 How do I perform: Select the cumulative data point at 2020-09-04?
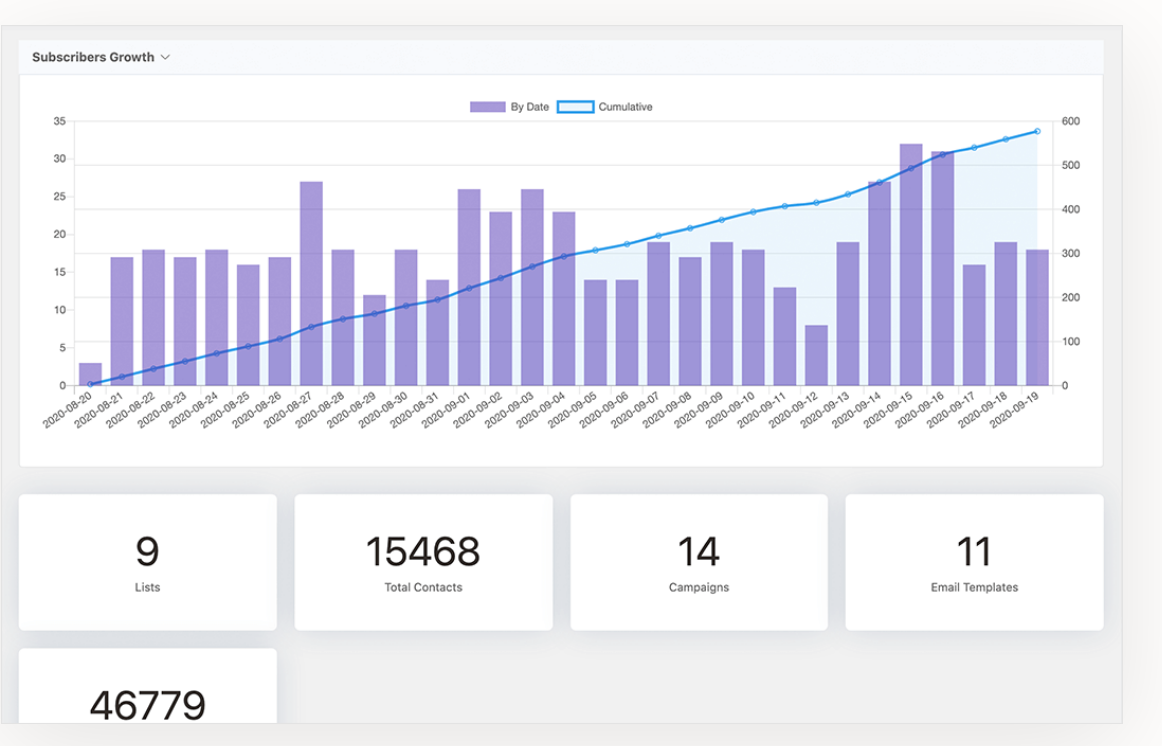564,254
